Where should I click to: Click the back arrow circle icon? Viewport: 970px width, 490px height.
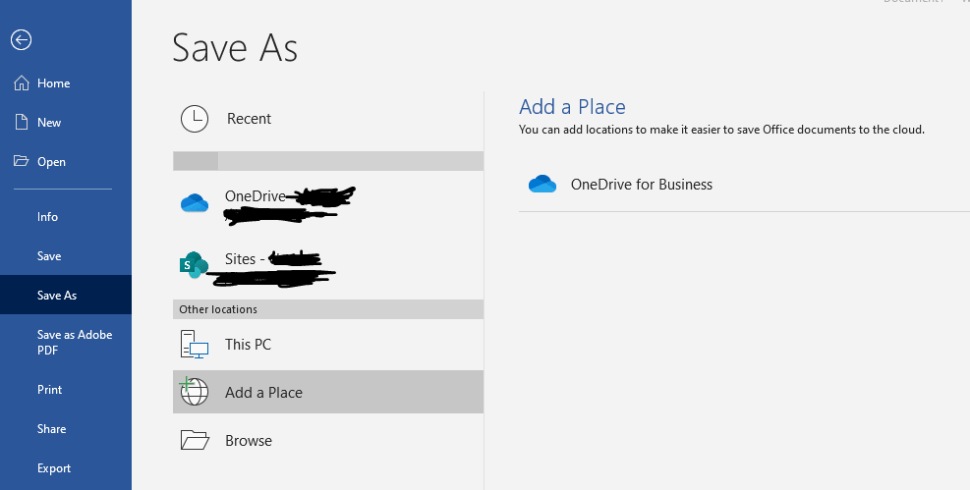pyautogui.click(x=21, y=40)
